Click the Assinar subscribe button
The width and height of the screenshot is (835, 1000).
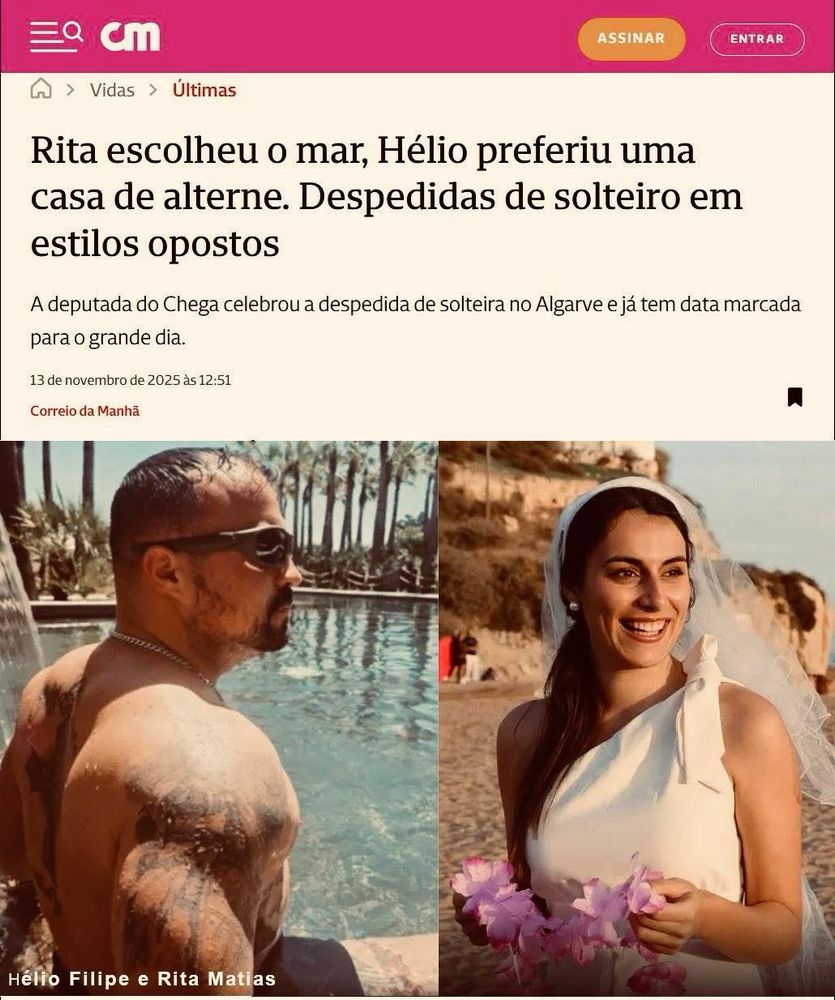[x=631, y=39]
